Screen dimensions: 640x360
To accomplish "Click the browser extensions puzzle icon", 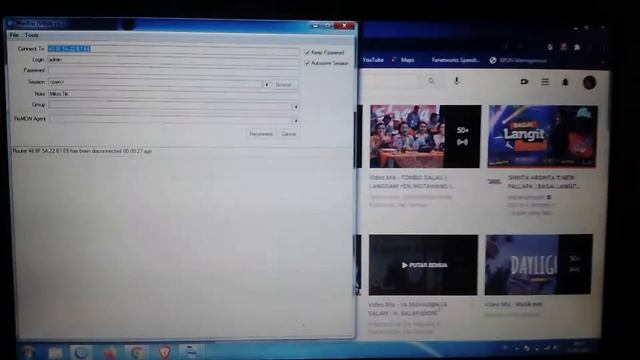I will click(x=577, y=47).
